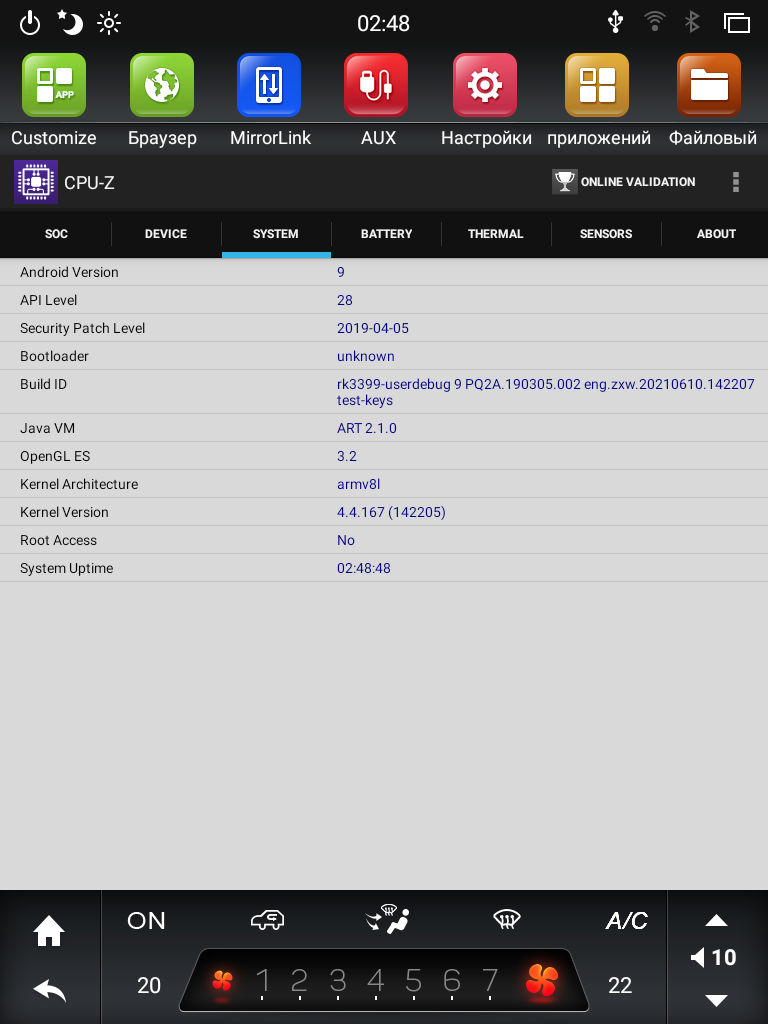Switch to the DEVICE tab
This screenshot has height=1024, width=768.
tap(166, 234)
